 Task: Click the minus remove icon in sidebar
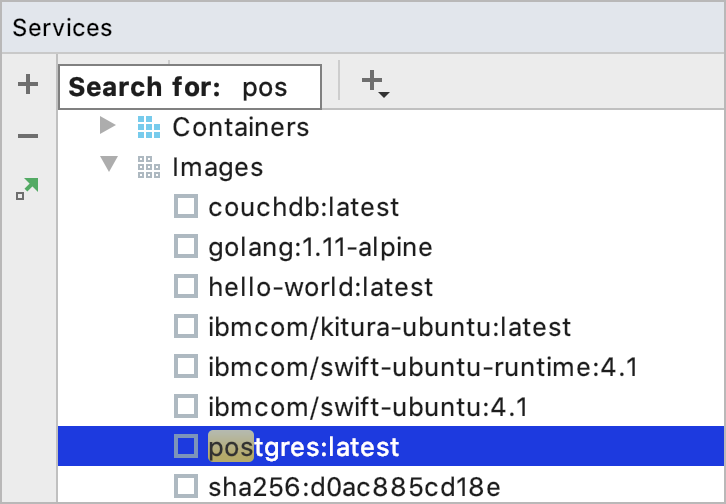(28, 136)
